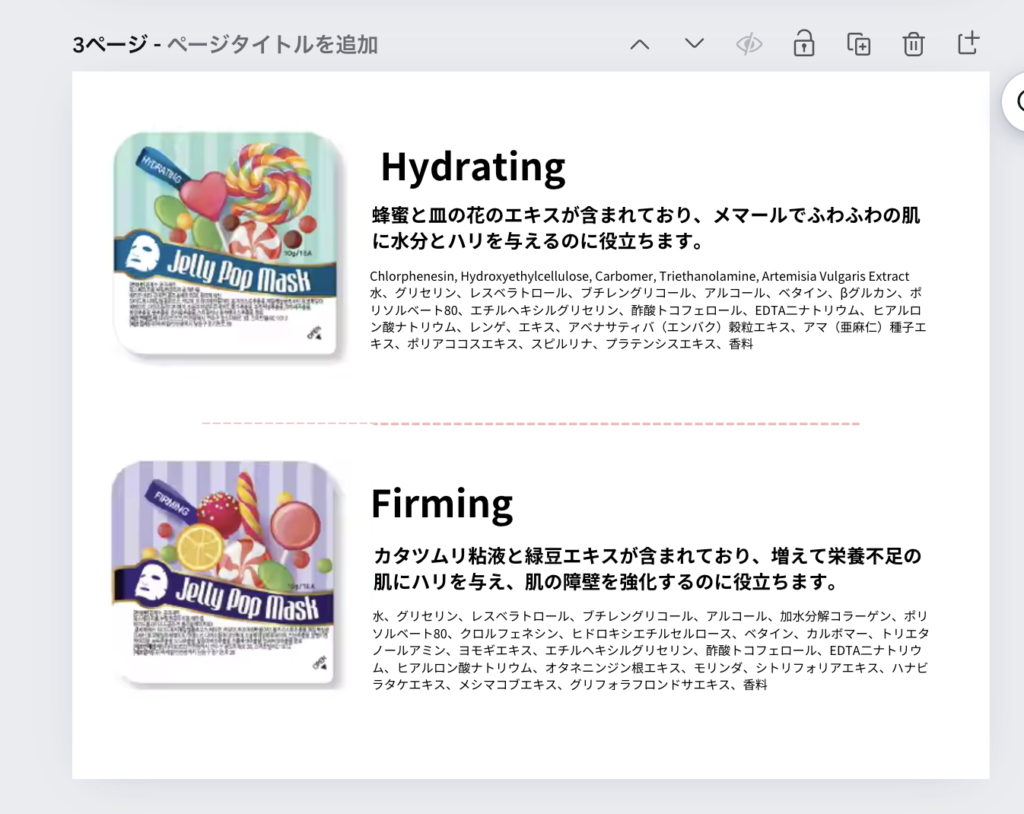The width and height of the screenshot is (1024, 814).
Task: Select the bold Firming description starting カタツムリ粘液
Action: 647,568
